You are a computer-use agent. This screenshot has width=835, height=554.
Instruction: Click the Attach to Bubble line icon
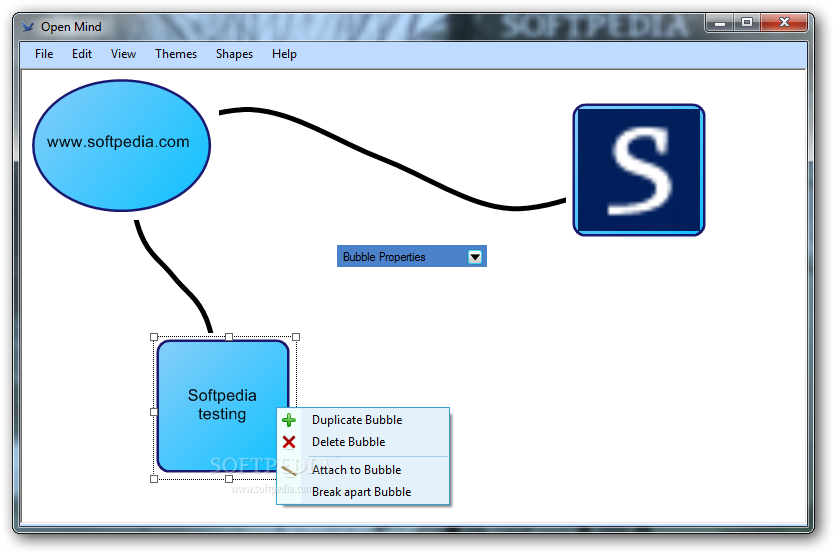pos(289,470)
